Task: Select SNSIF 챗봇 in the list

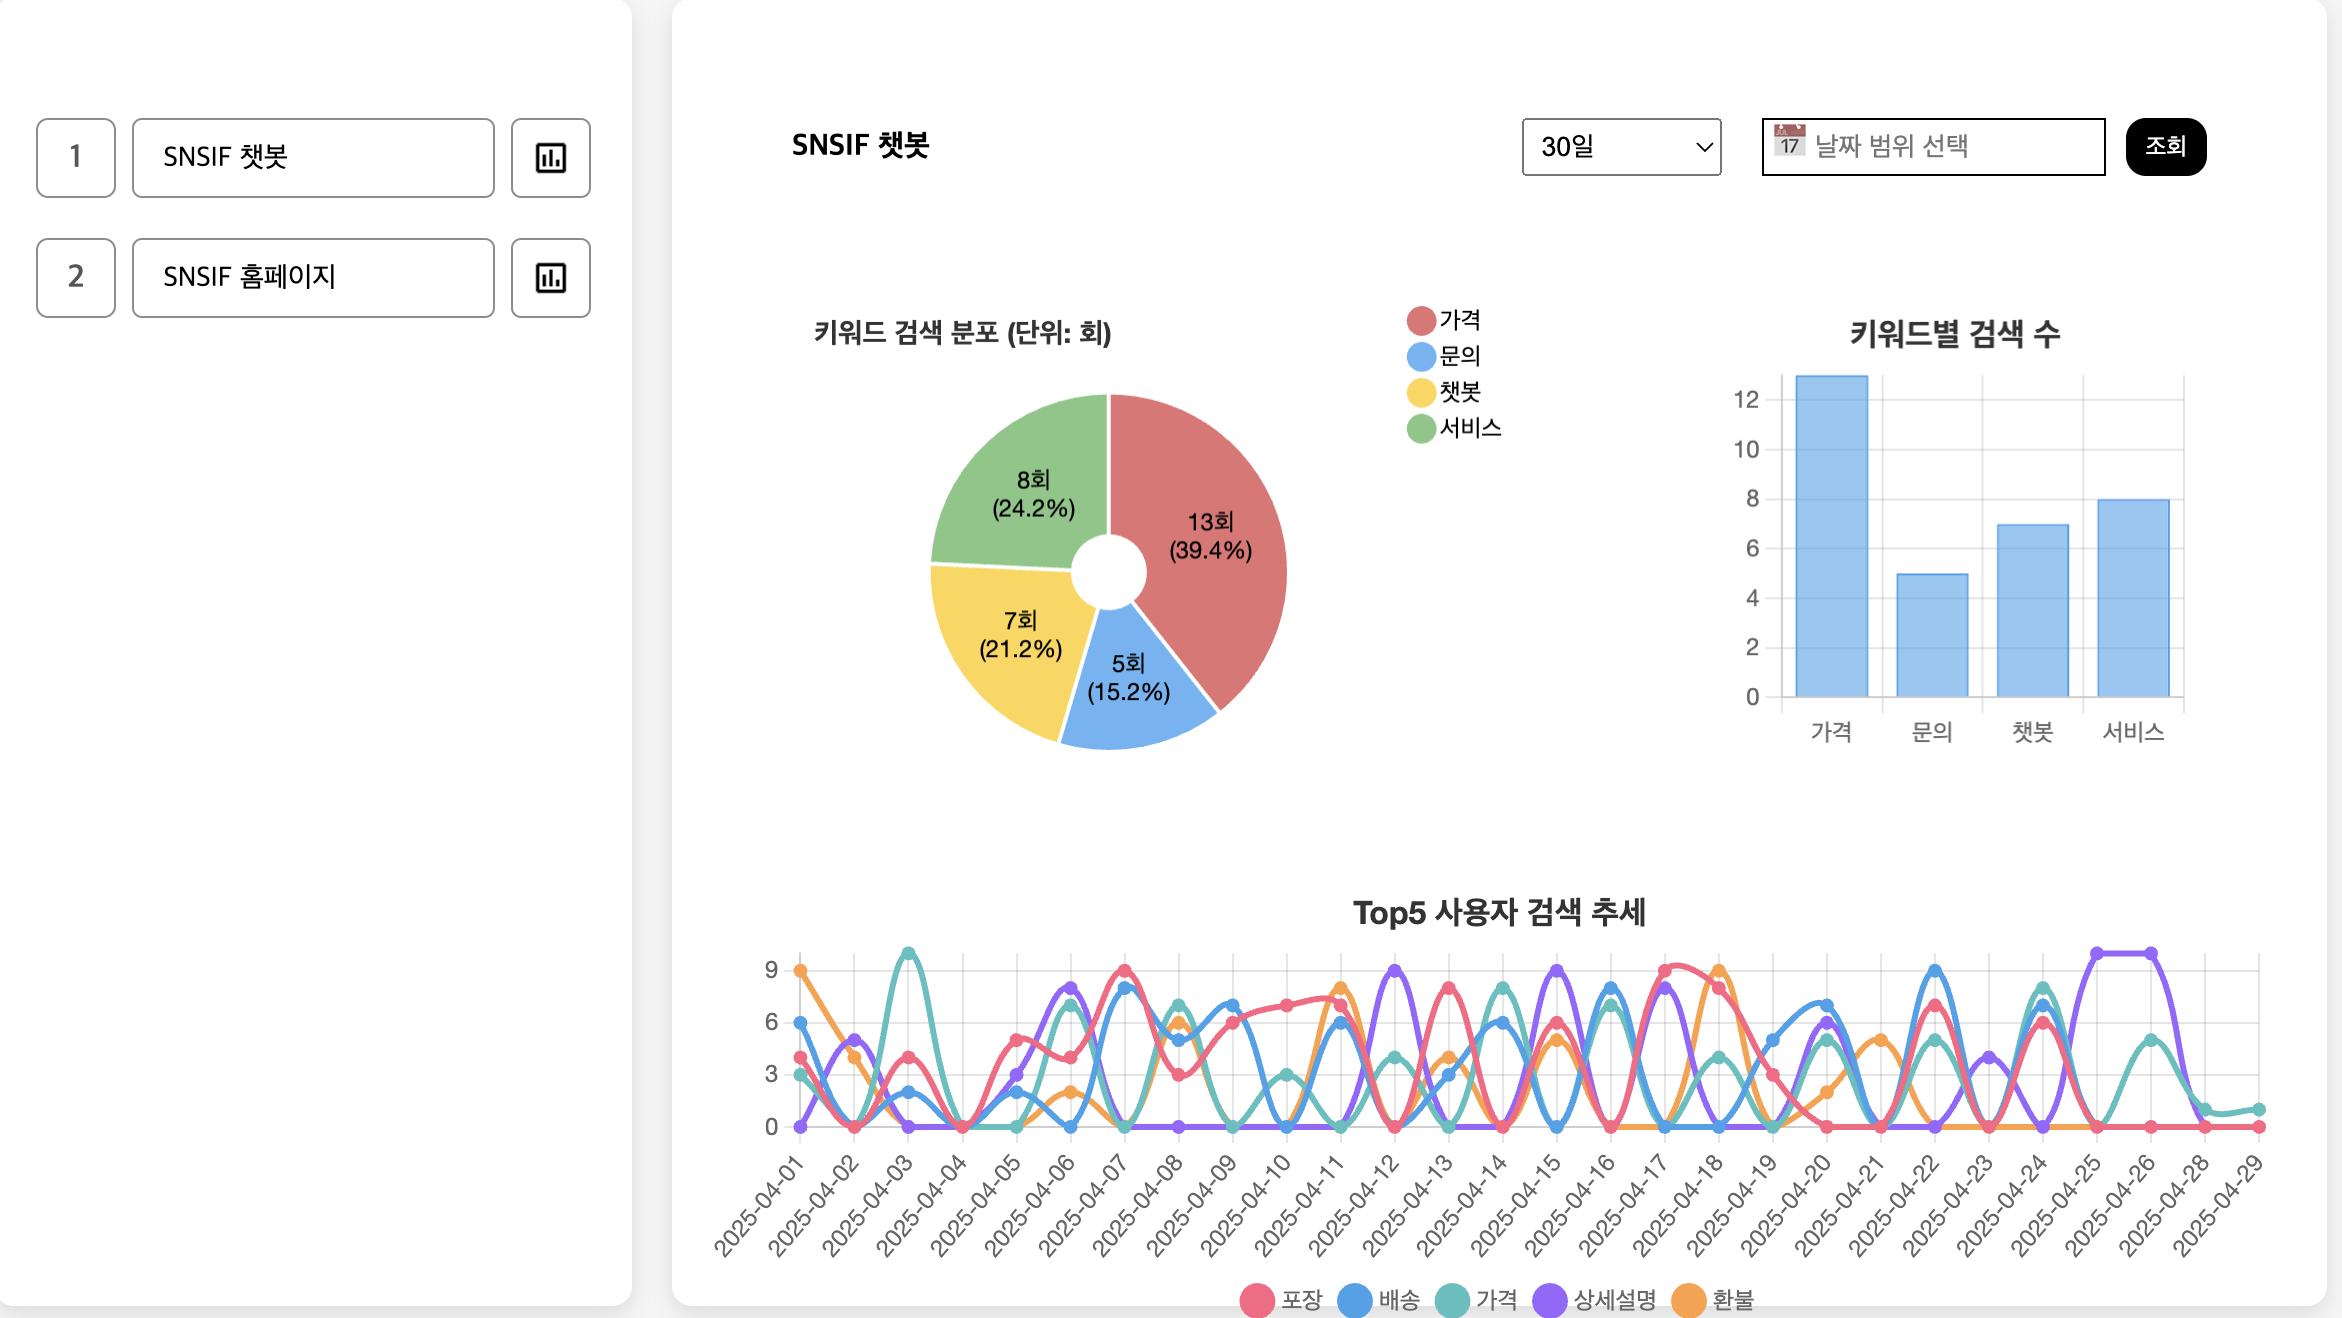Action: click(x=313, y=158)
